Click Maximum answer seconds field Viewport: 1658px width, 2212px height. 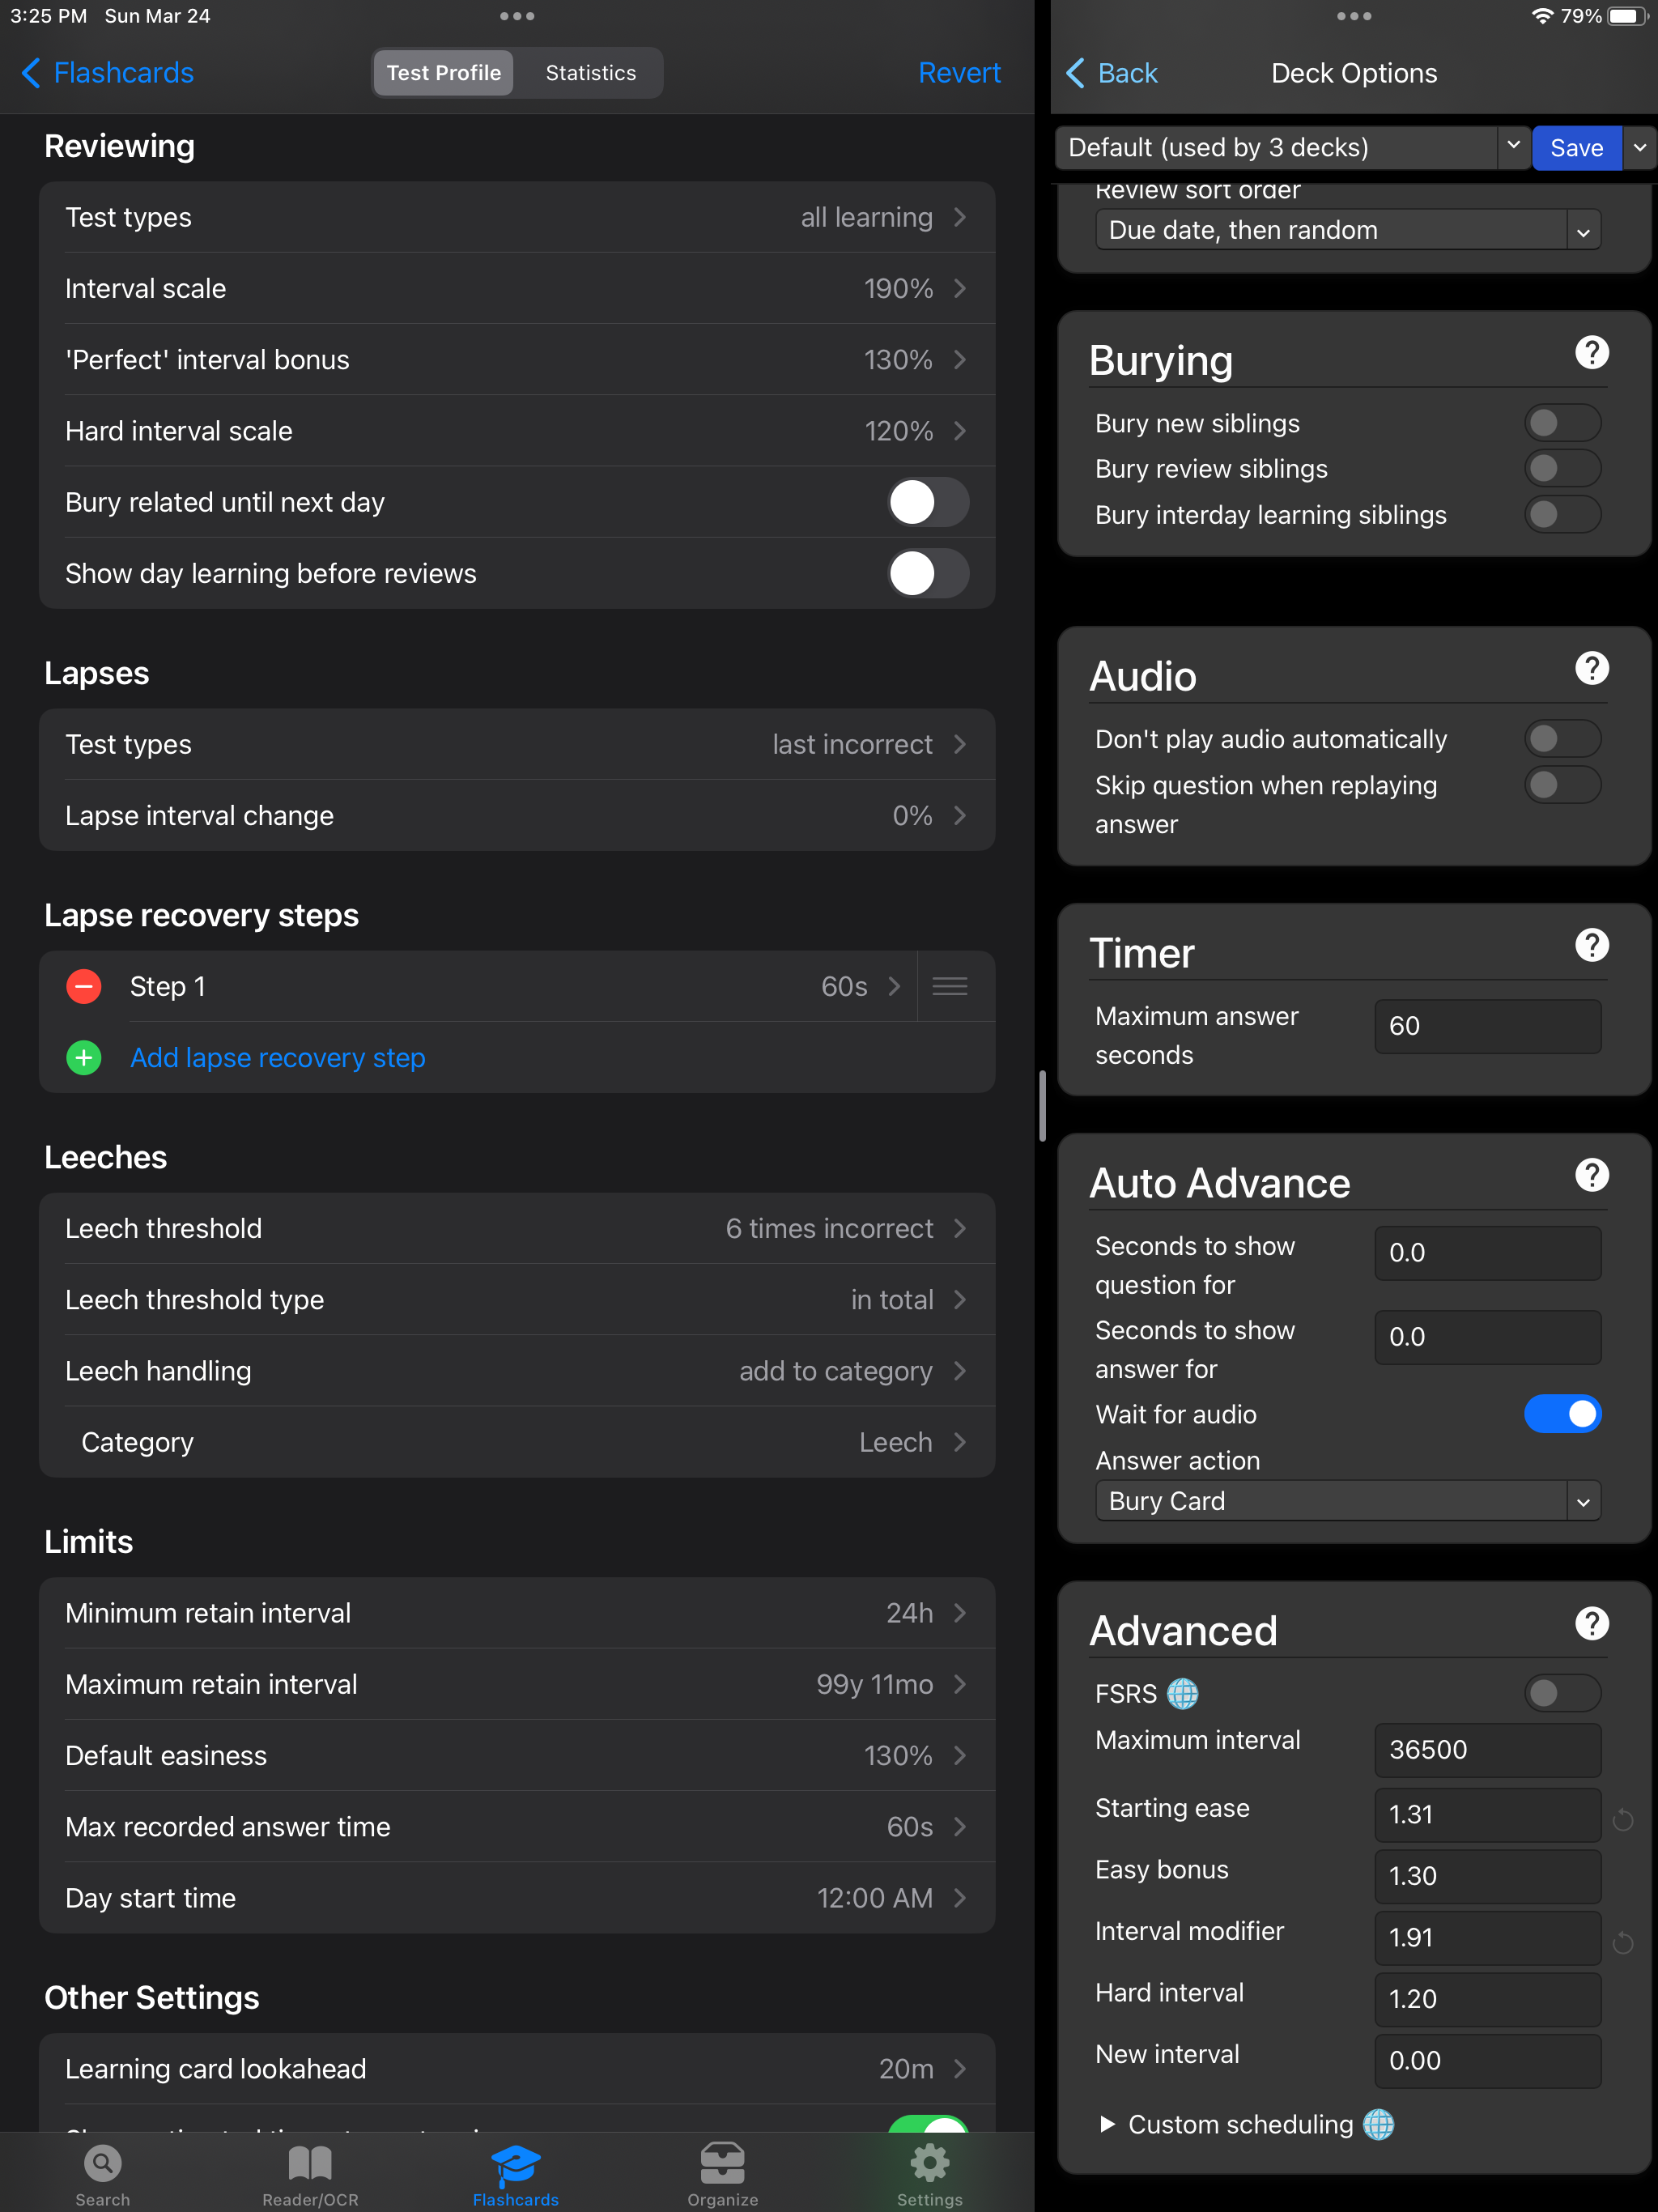1488,1026
